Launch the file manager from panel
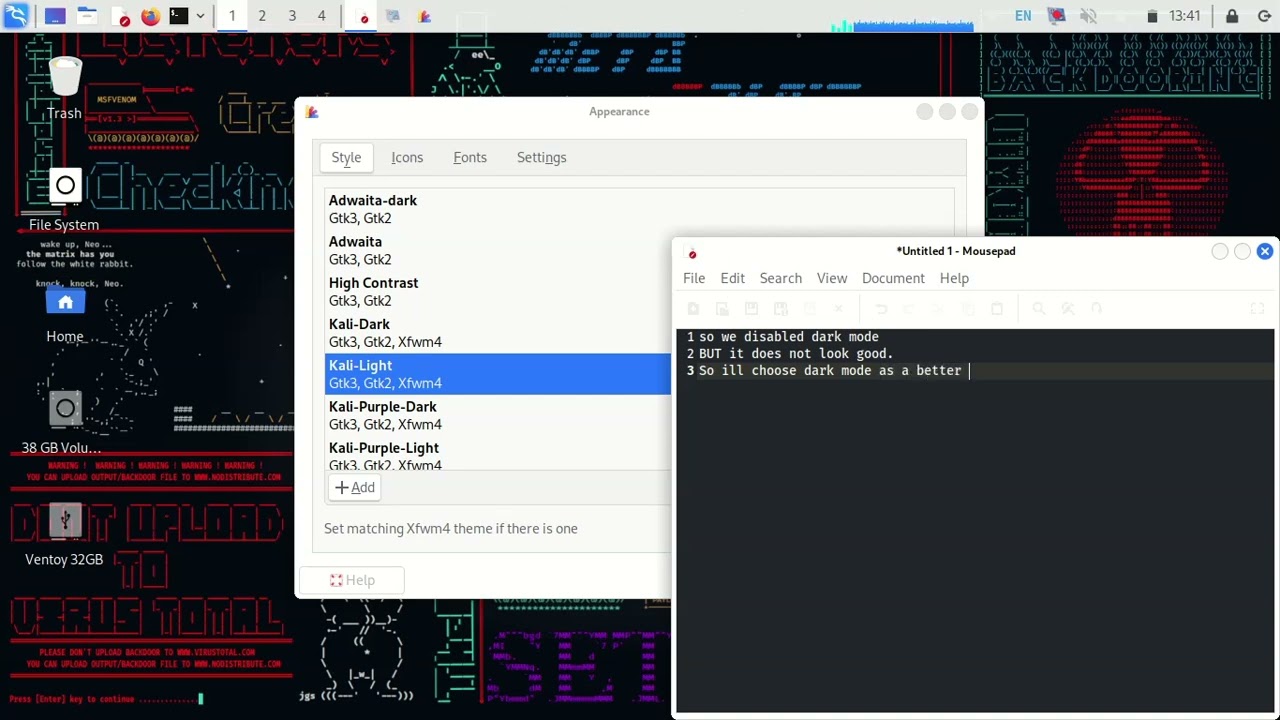 (87, 16)
